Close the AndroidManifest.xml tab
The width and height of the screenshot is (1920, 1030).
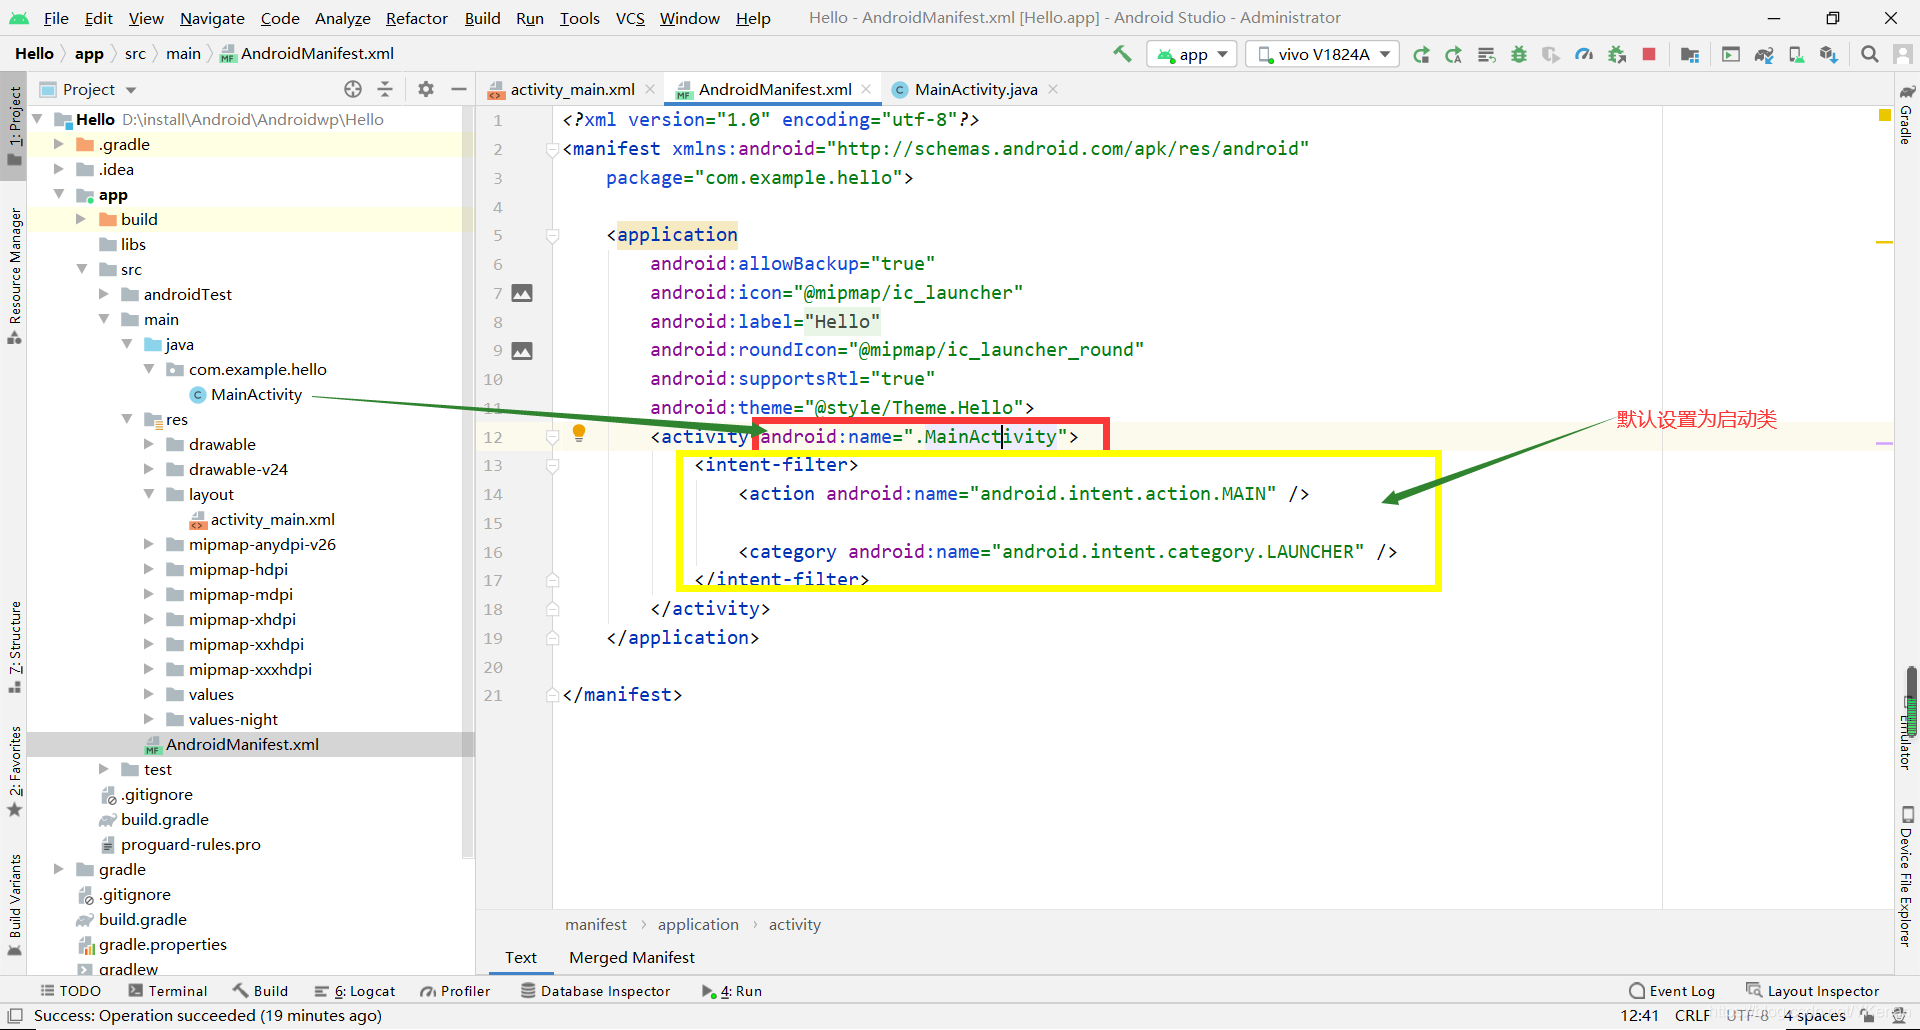point(866,89)
